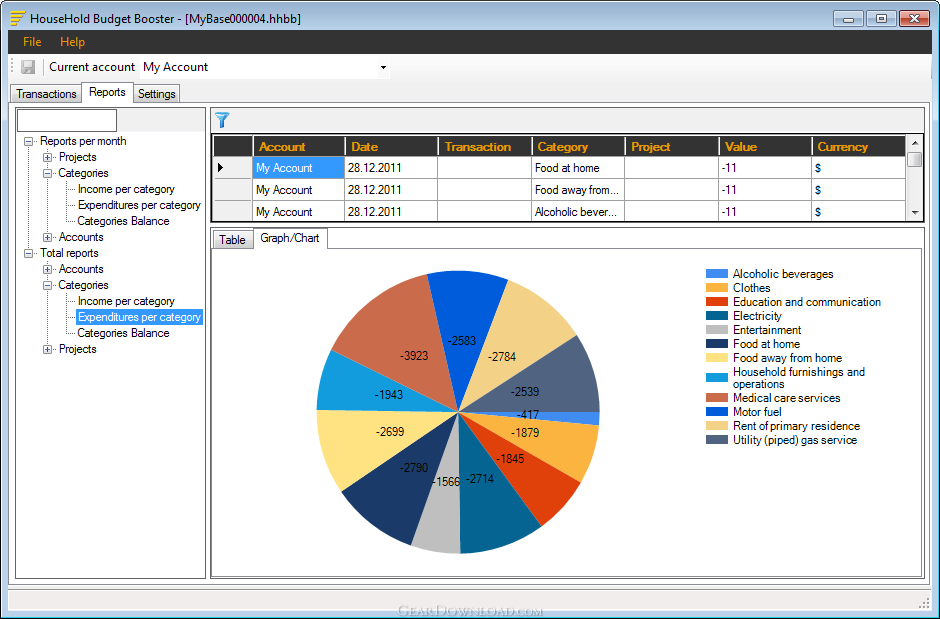The width and height of the screenshot is (940, 619).
Task: Switch to the Transactions tab
Action: (x=46, y=93)
